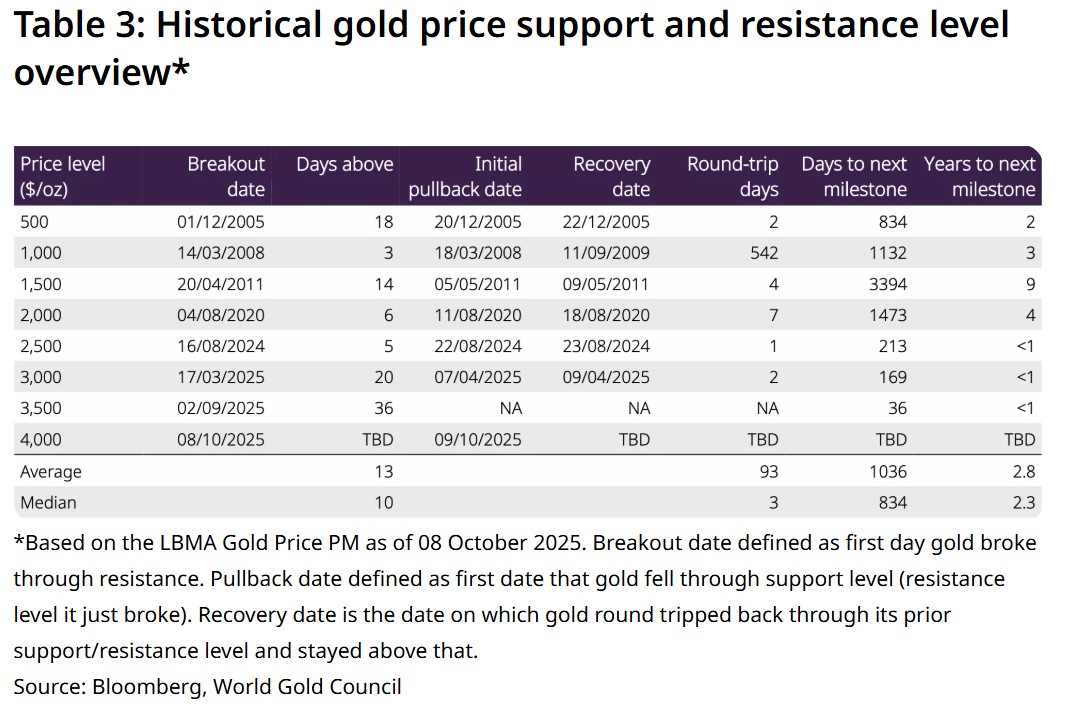Select the 1036 average days value
This screenshot has height=709, width=1077.
888,471
